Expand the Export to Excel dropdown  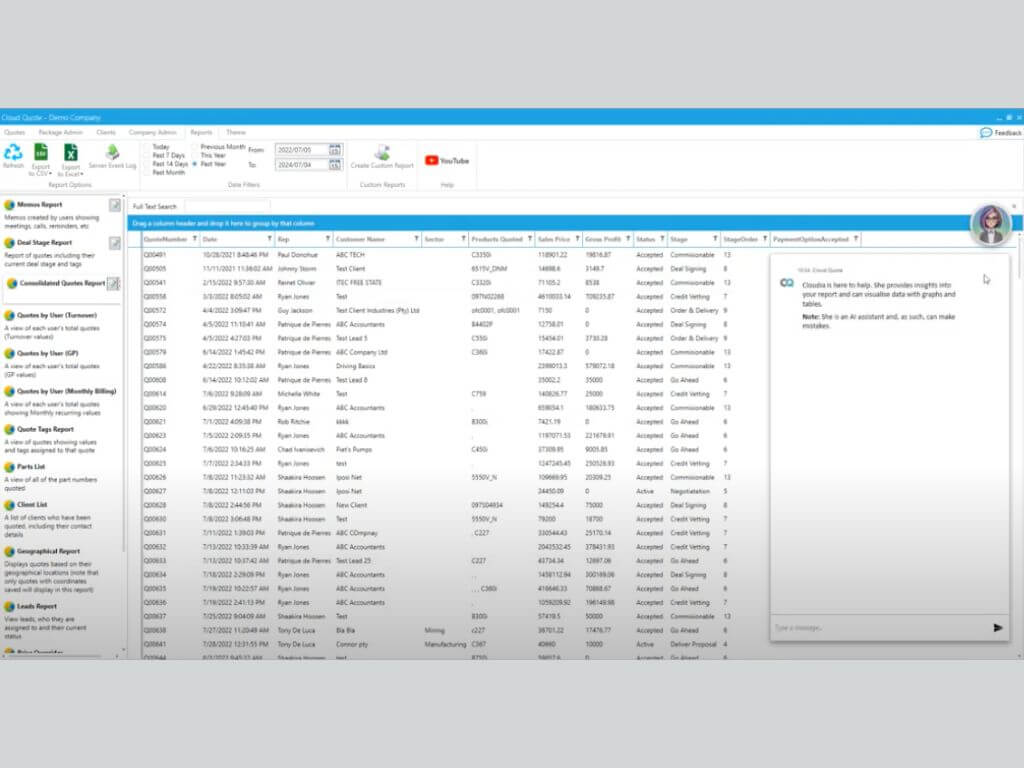click(71, 173)
